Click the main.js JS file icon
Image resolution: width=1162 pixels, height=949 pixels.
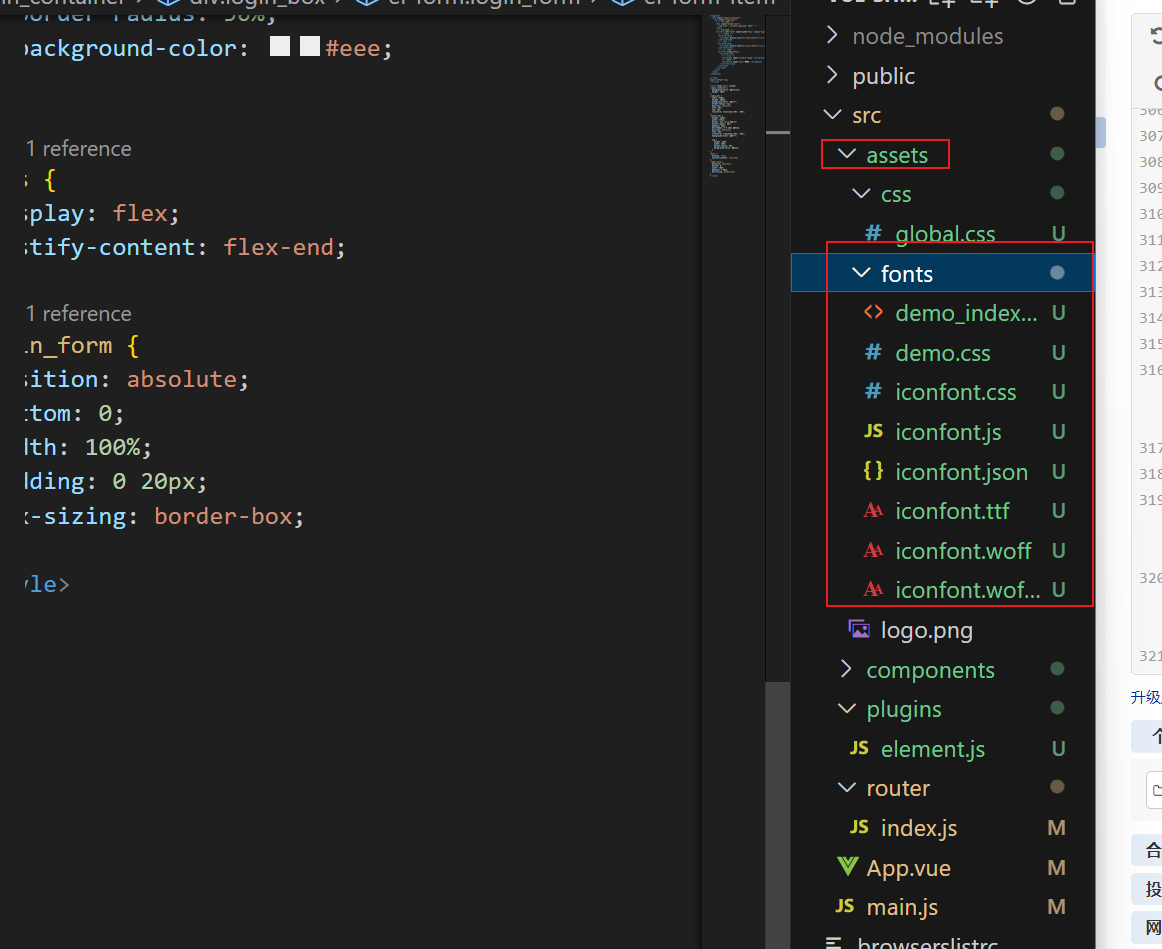click(x=845, y=906)
